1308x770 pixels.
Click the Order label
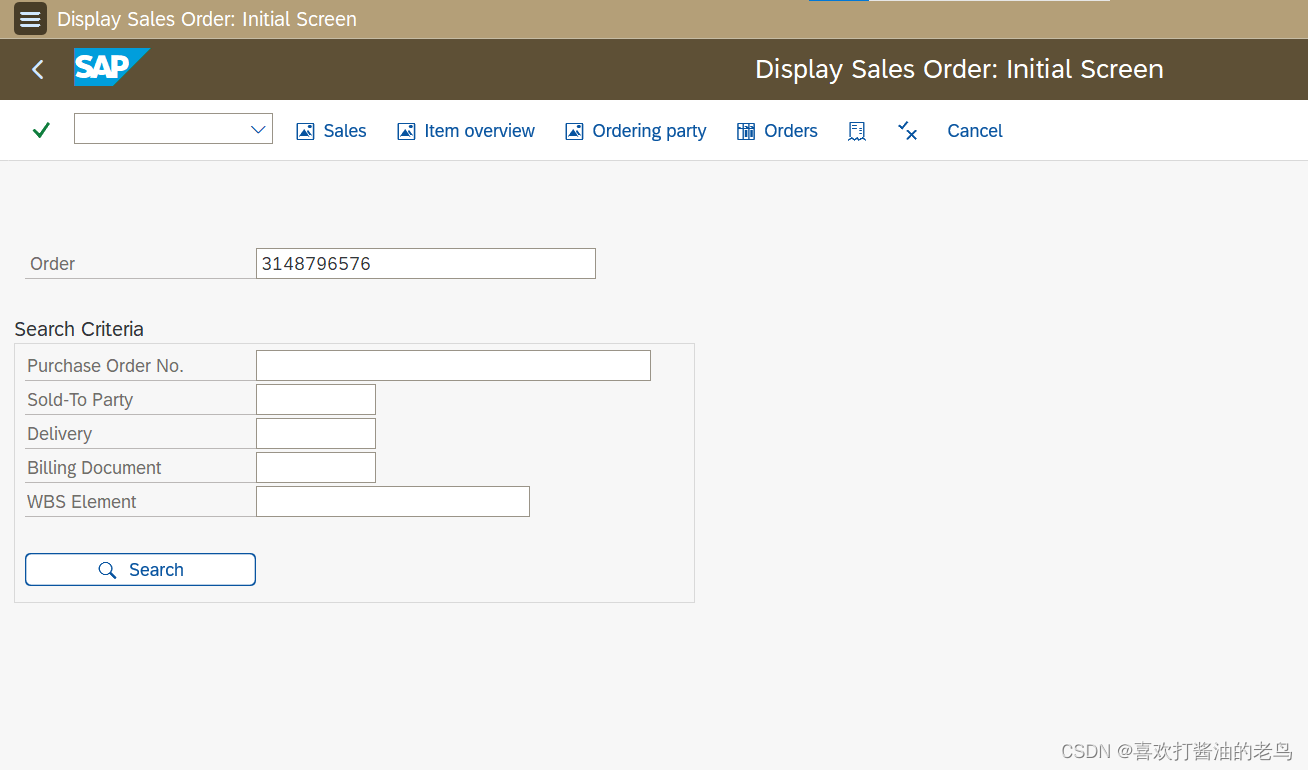point(53,264)
